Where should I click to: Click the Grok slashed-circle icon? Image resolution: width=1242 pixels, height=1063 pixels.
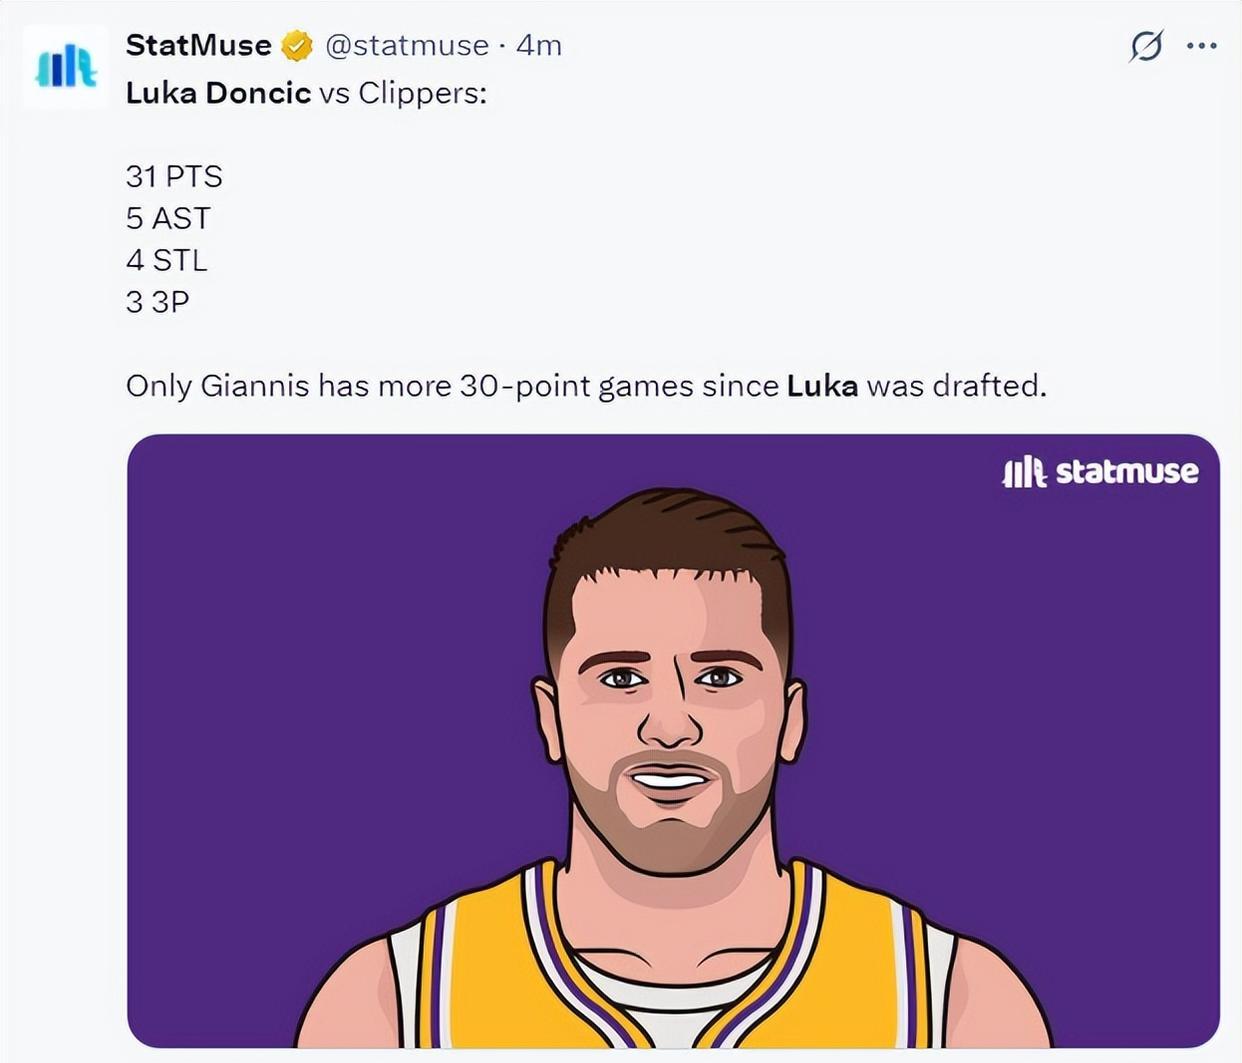click(x=1146, y=46)
